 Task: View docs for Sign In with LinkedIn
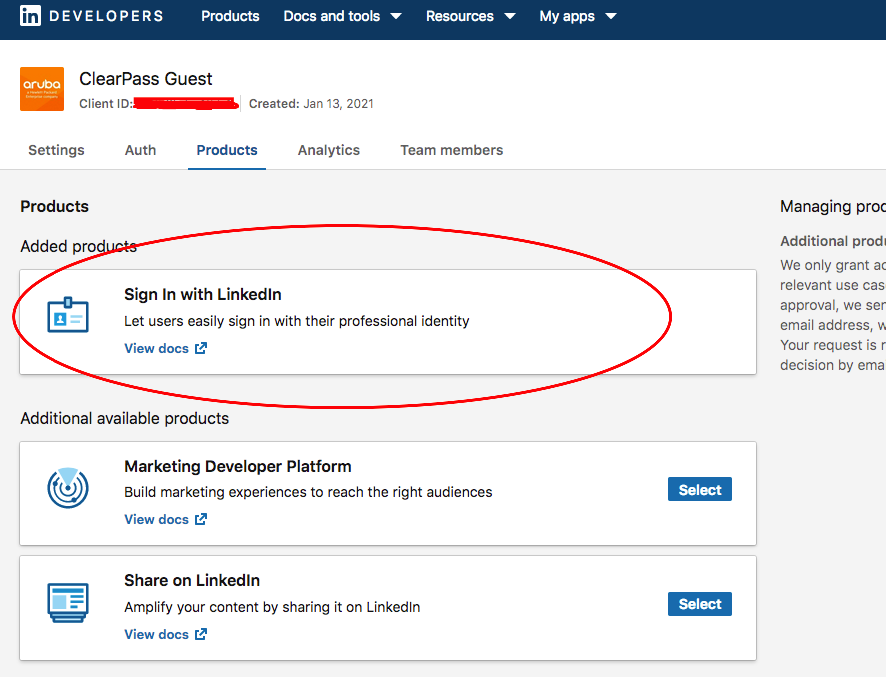[x=157, y=348]
